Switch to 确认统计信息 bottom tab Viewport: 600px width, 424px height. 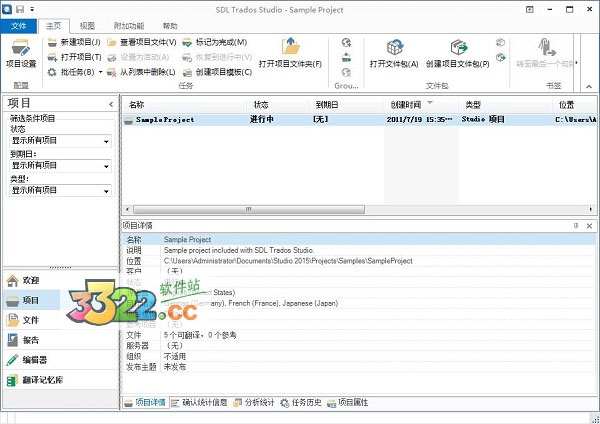pos(199,403)
